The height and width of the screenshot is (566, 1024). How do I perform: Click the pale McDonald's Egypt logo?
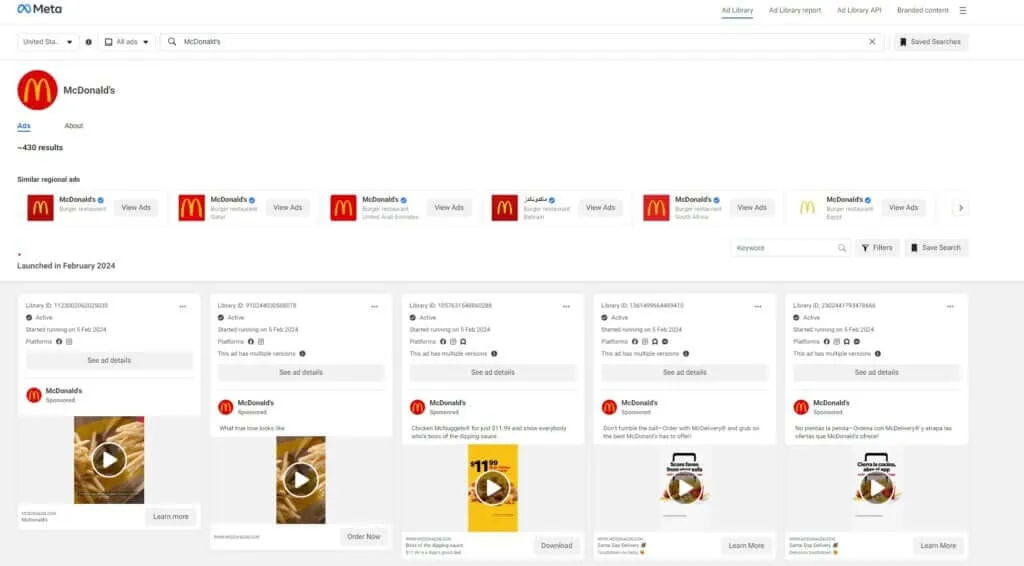807,208
